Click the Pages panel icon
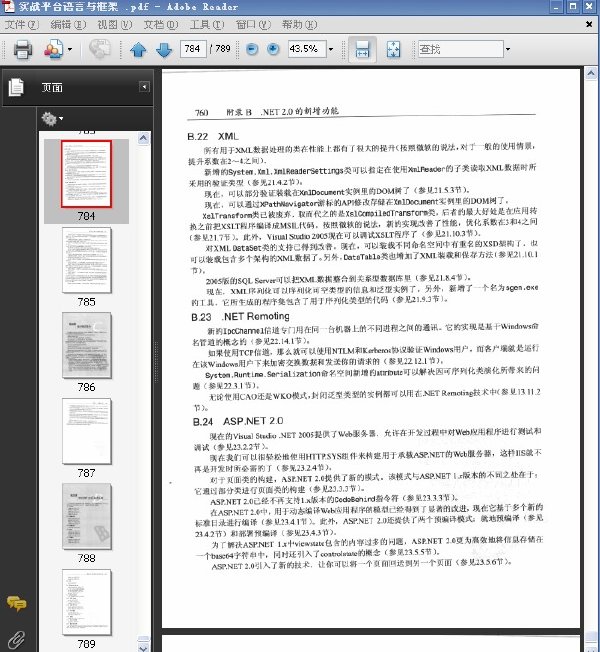The height and width of the screenshot is (652, 600). [16, 87]
